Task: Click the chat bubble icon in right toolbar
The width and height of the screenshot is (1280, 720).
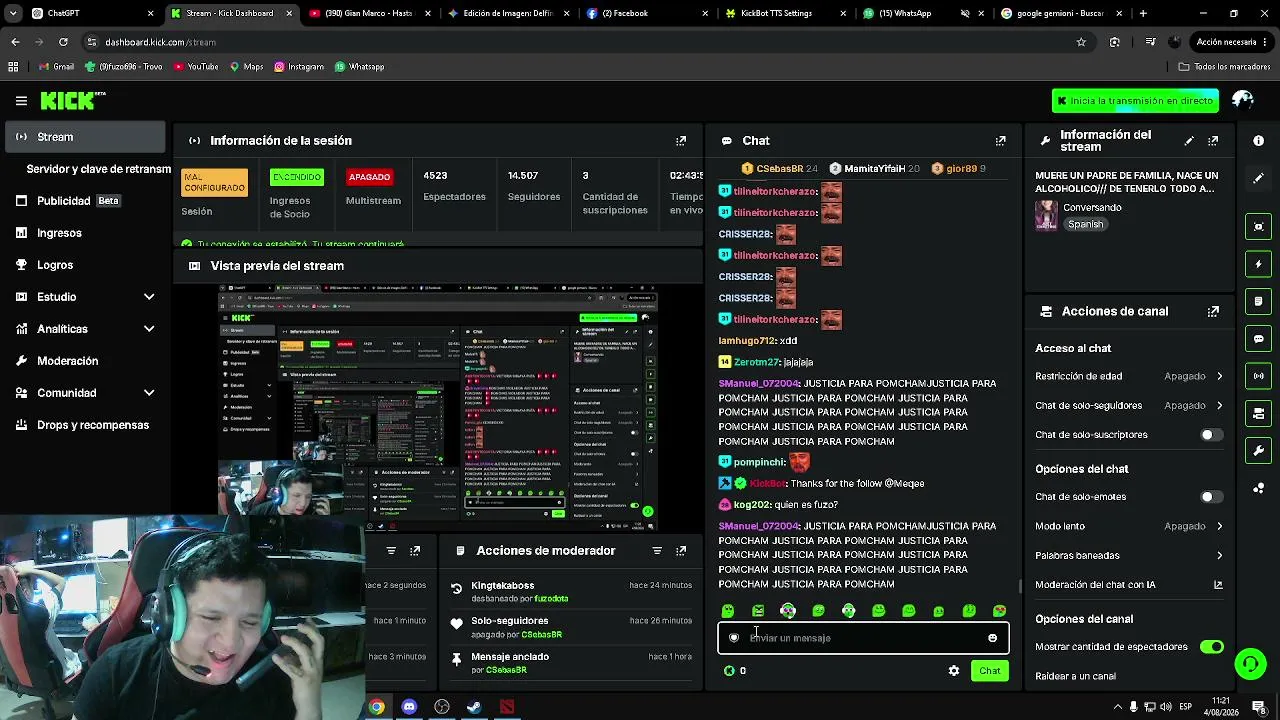Action: (1259, 339)
